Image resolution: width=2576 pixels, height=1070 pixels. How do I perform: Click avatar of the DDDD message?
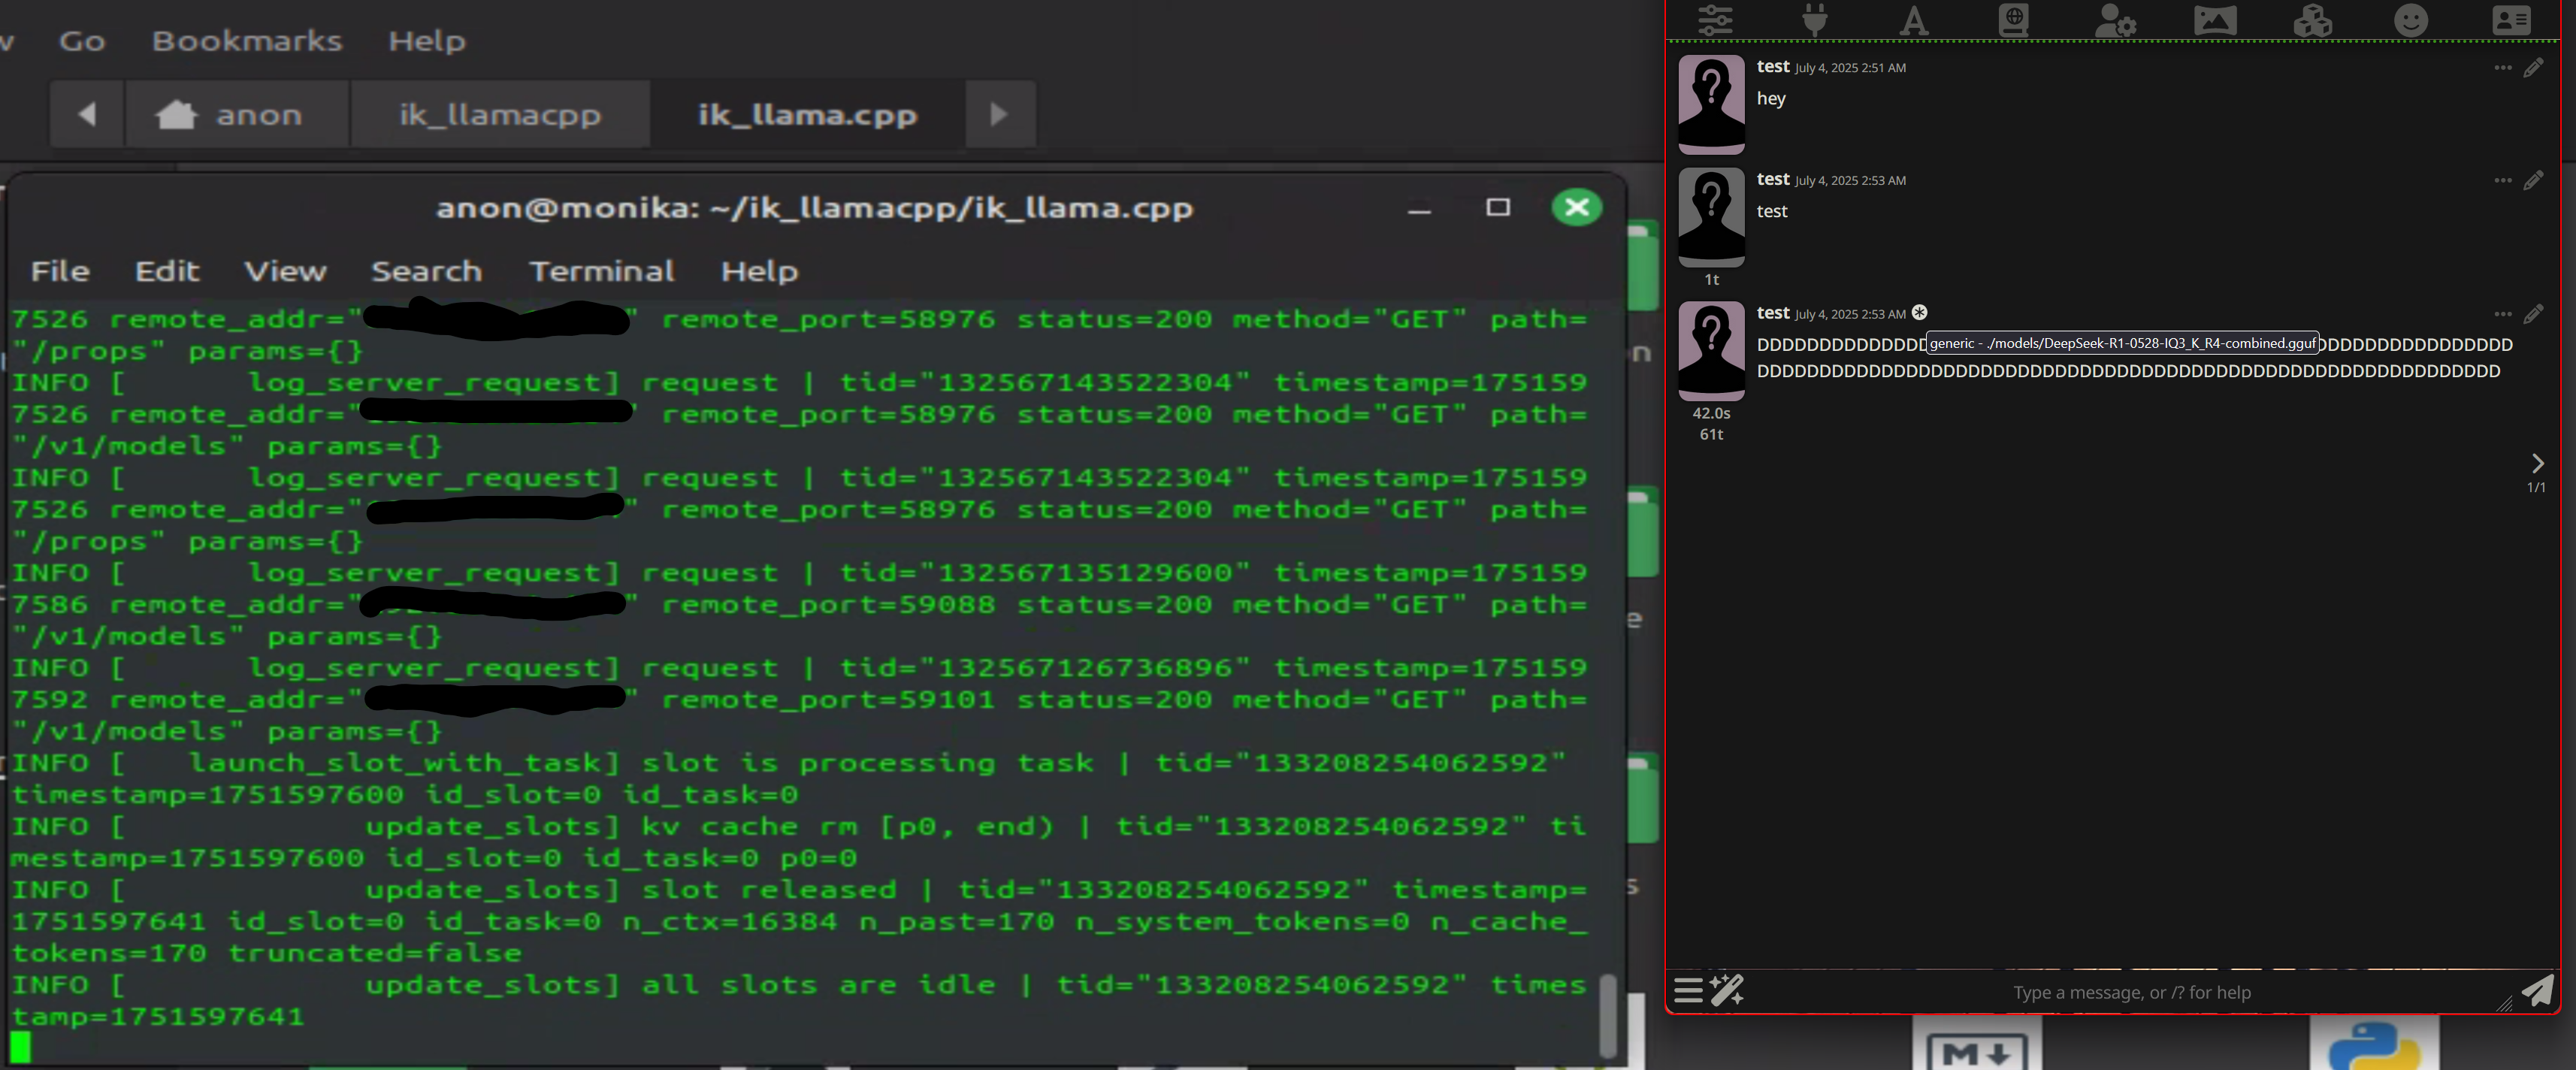pyautogui.click(x=1711, y=351)
